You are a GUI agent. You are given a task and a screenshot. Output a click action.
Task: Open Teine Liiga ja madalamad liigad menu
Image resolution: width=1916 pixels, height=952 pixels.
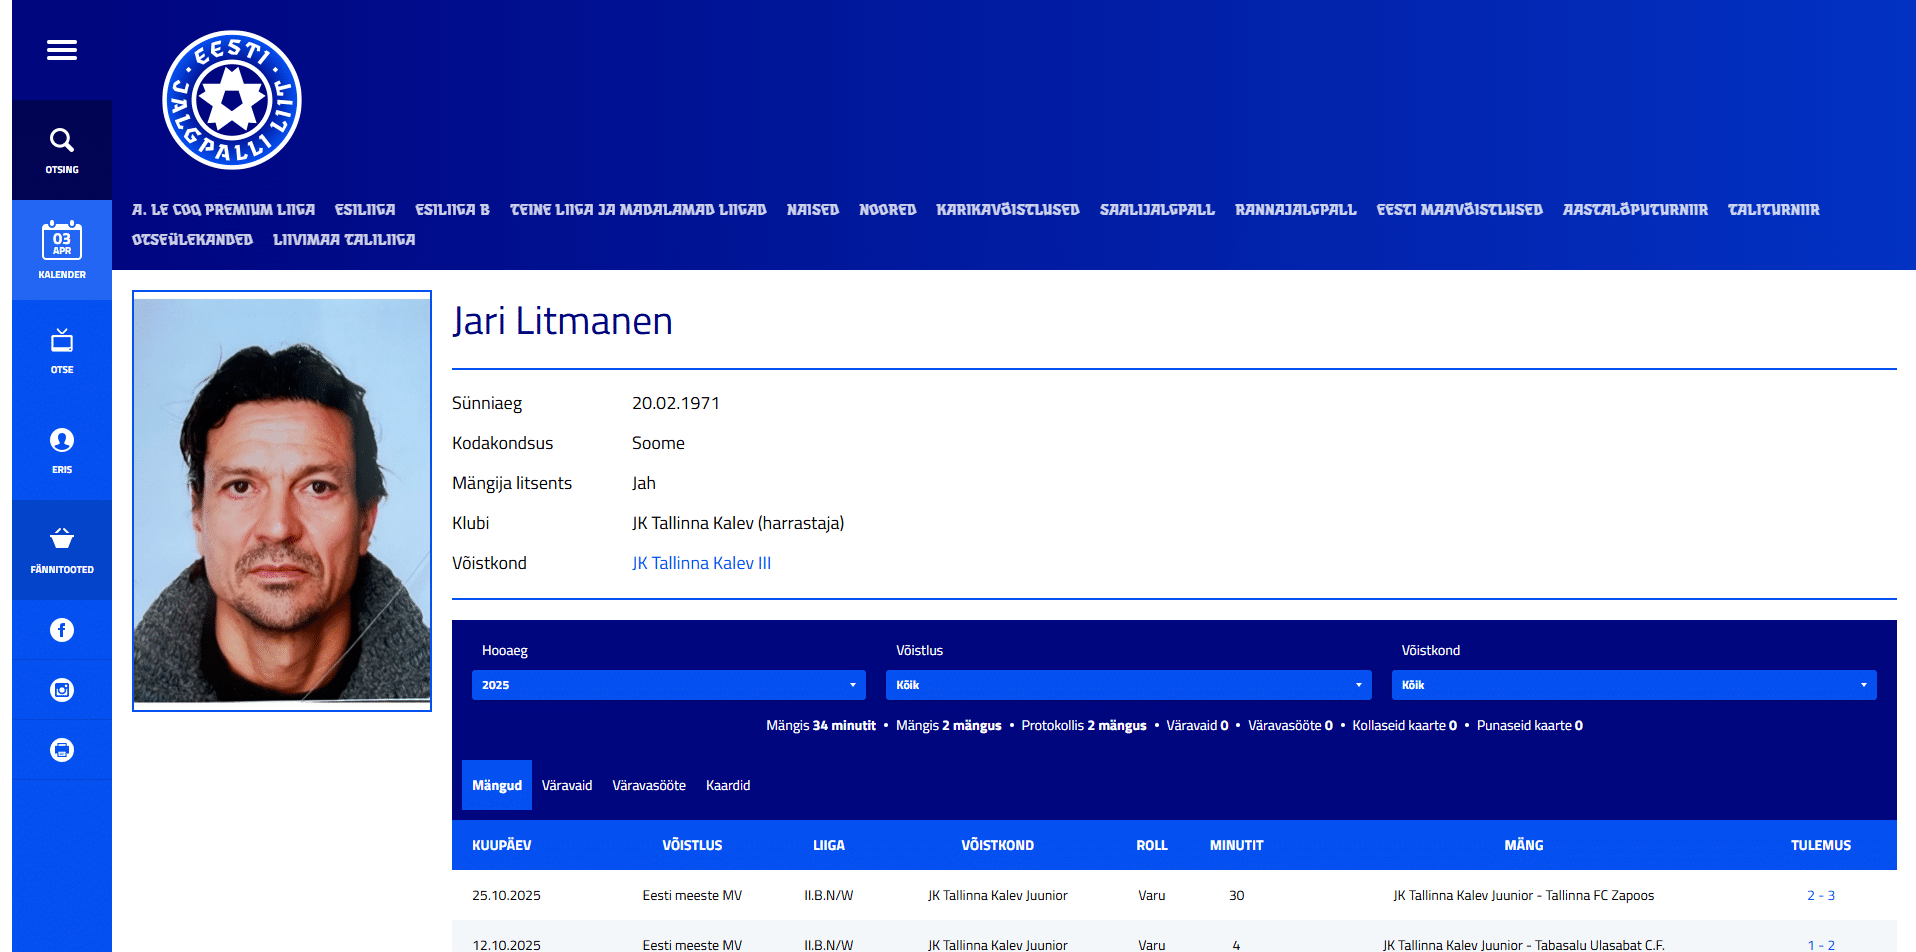click(639, 210)
